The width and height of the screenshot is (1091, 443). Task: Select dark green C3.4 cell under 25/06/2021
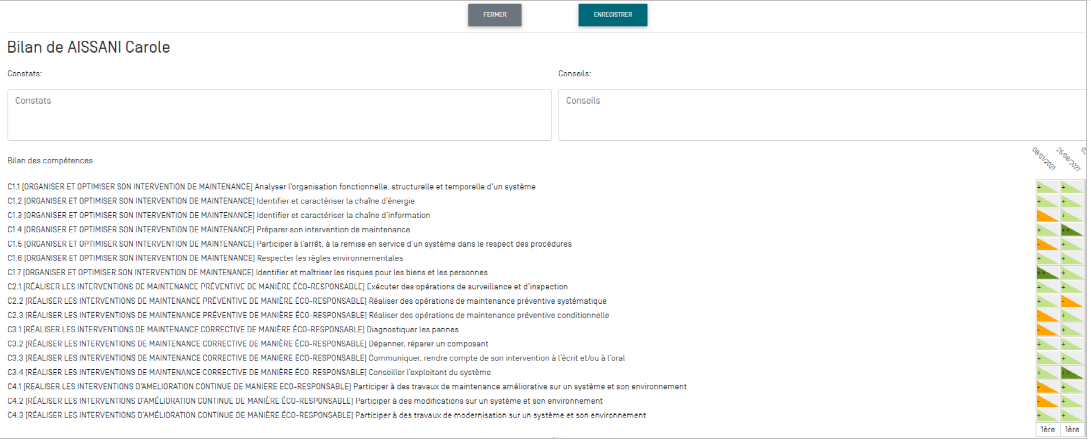point(1071,372)
